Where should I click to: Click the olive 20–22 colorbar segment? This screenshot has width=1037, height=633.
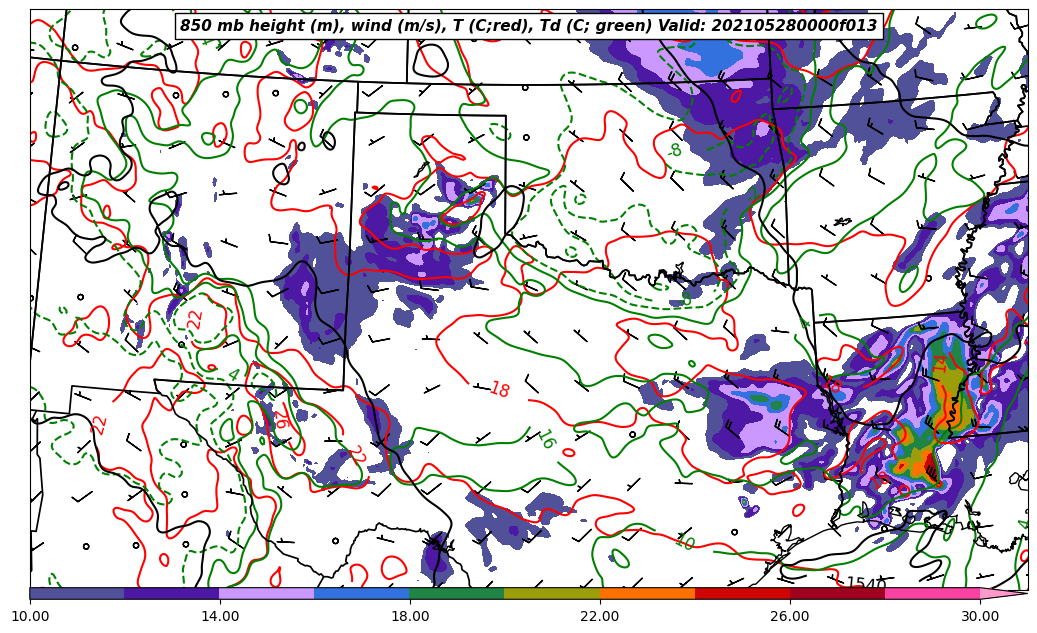(x=551, y=593)
